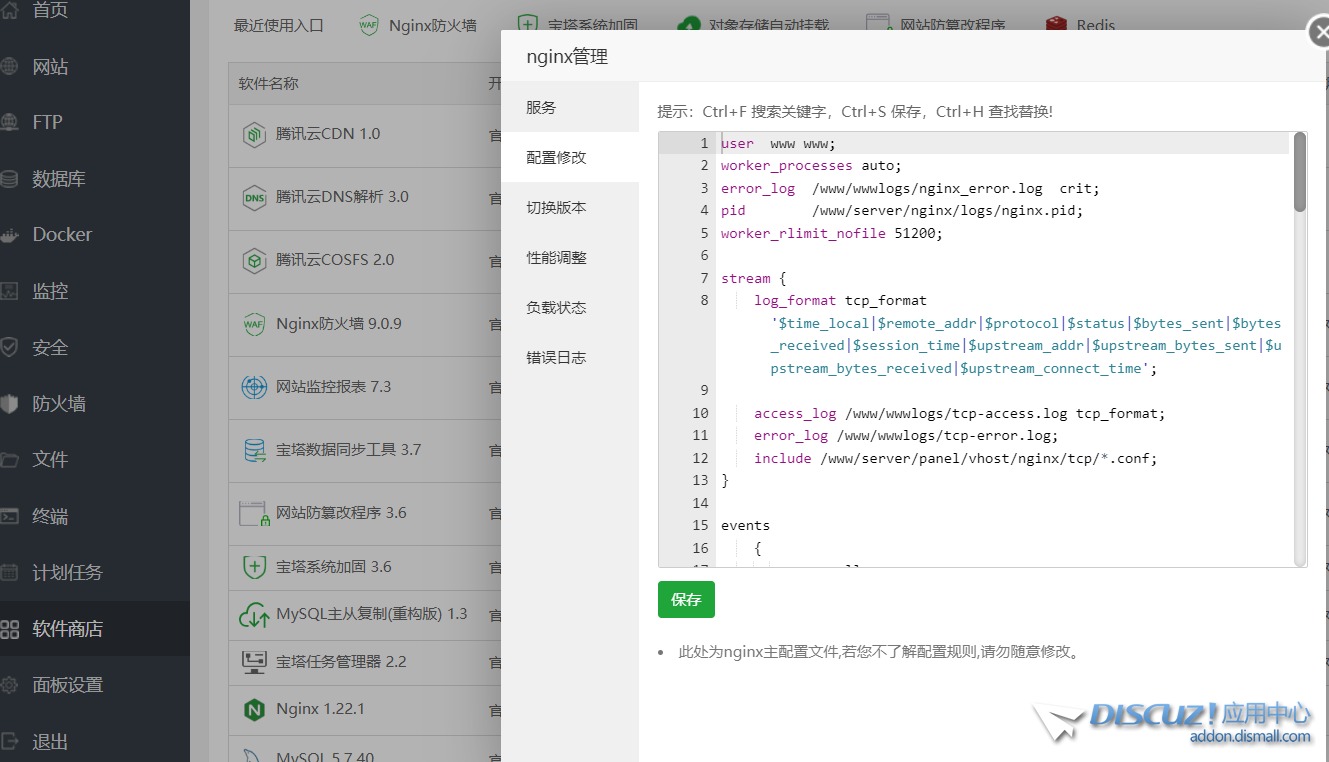Screen dimensions: 1329x762
Task: View the 错误日志 tab
Action: pos(556,358)
